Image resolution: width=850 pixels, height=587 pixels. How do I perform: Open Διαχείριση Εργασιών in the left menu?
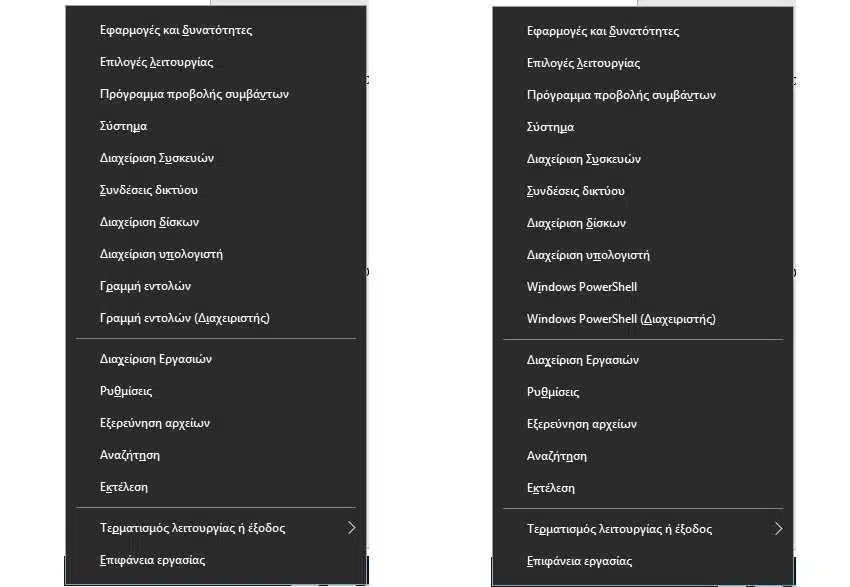pyautogui.click(x=216, y=359)
